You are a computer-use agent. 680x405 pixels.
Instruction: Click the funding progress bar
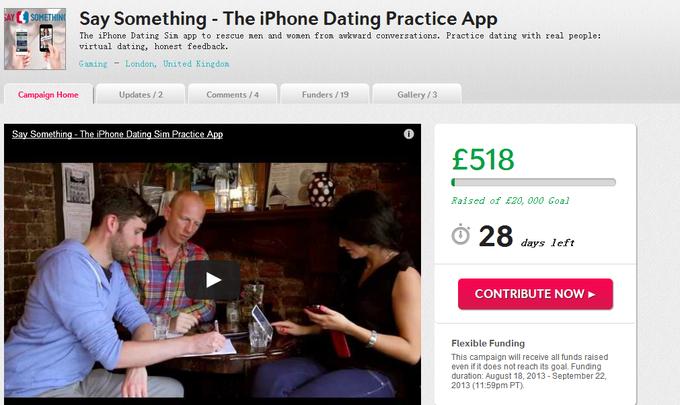click(533, 183)
